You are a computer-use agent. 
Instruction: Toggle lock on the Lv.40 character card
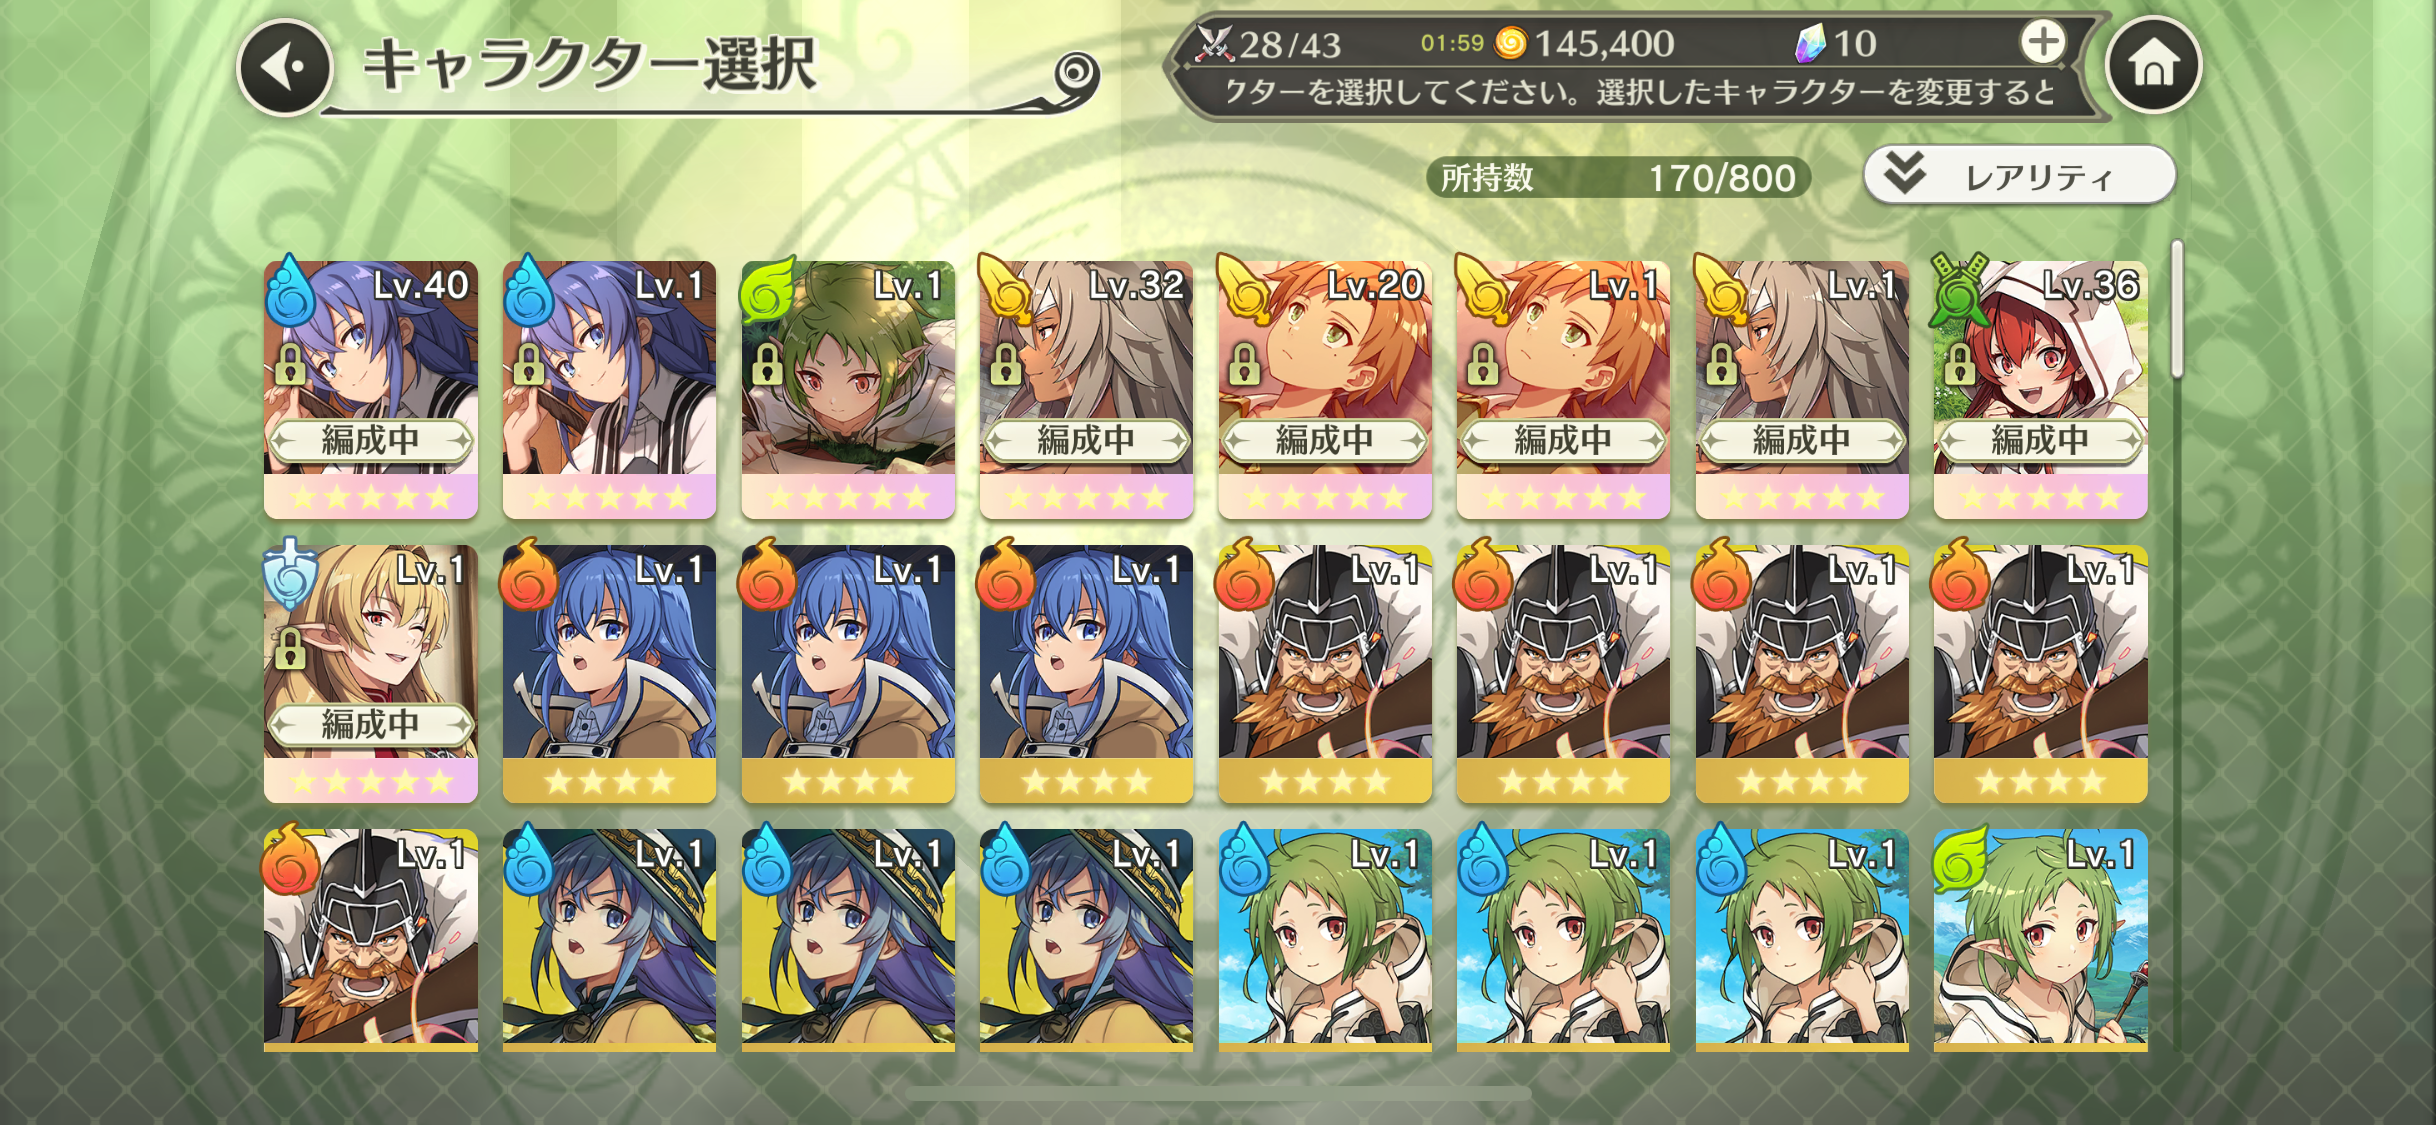[x=290, y=365]
